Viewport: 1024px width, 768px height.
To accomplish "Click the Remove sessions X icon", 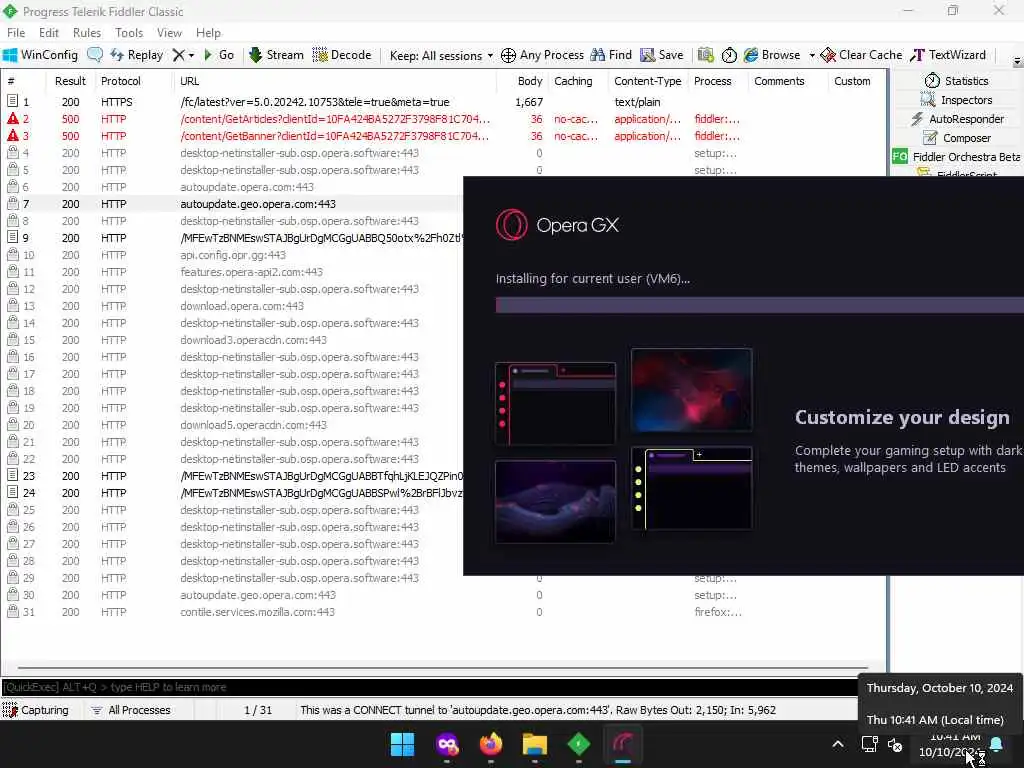I will tap(178, 55).
